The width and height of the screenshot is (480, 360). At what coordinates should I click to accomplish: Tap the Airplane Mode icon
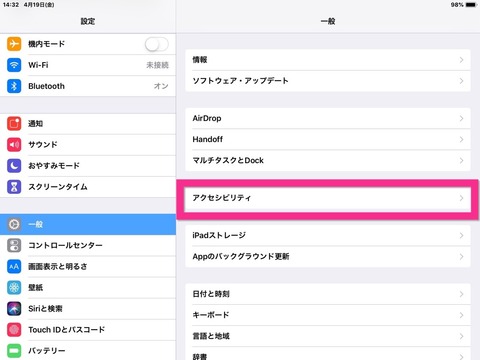point(14,44)
